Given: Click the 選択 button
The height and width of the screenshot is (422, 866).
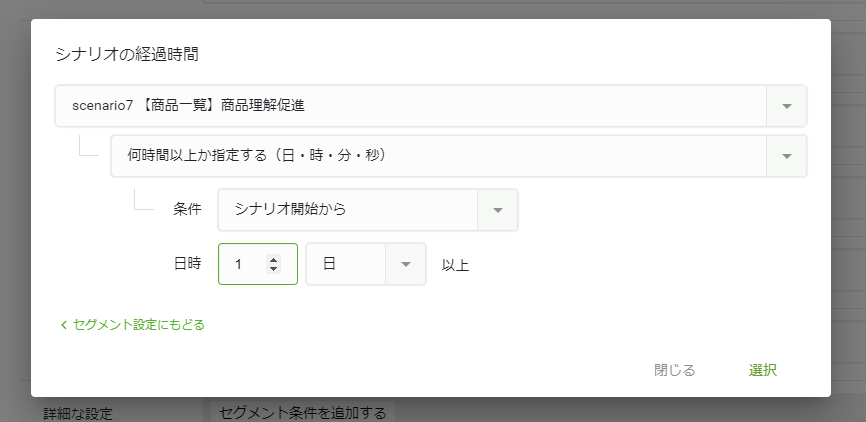Looking at the screenshot, I should (763, 370).
